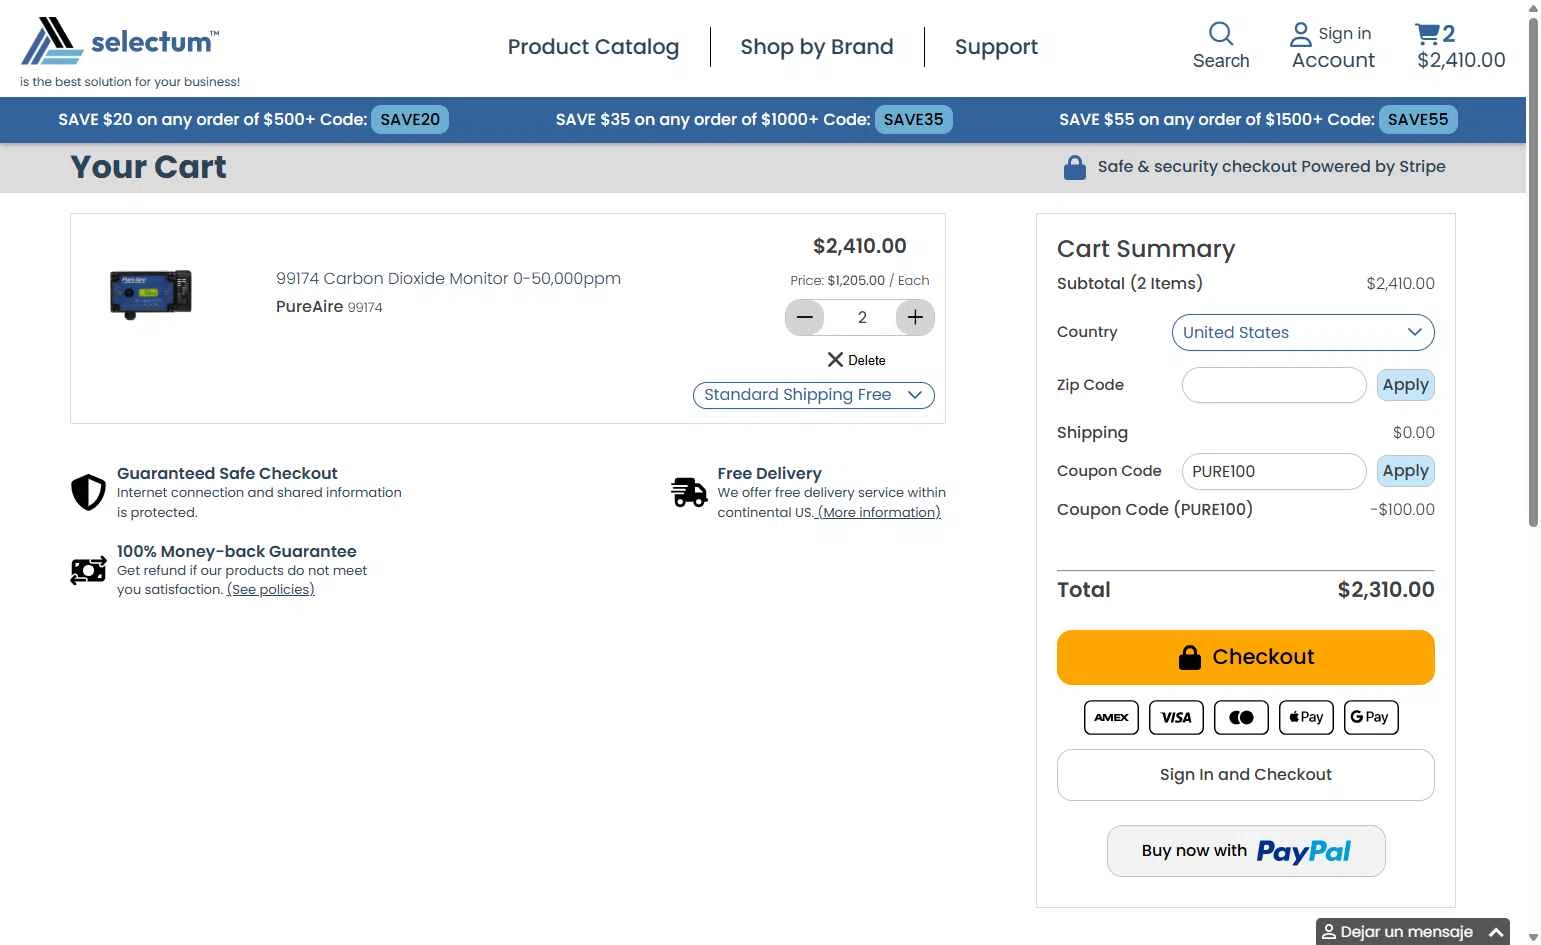Click the 99174 Carbon Dioxide Monitor title
The width and height of the screenshot is (1541, 945).
[448, 279]
